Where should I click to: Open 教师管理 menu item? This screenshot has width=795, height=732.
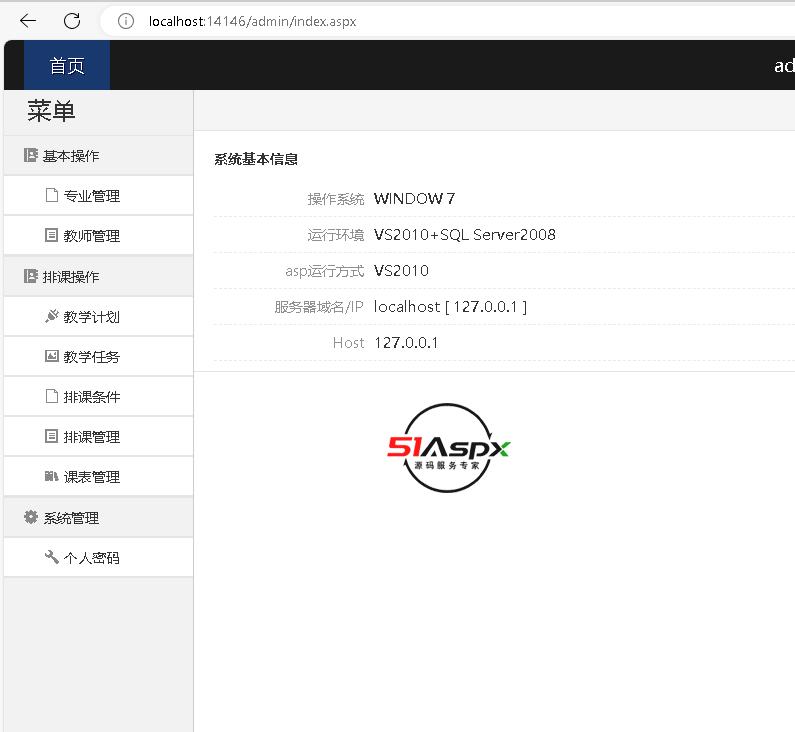pyautogui.click(x=98, y=236)
